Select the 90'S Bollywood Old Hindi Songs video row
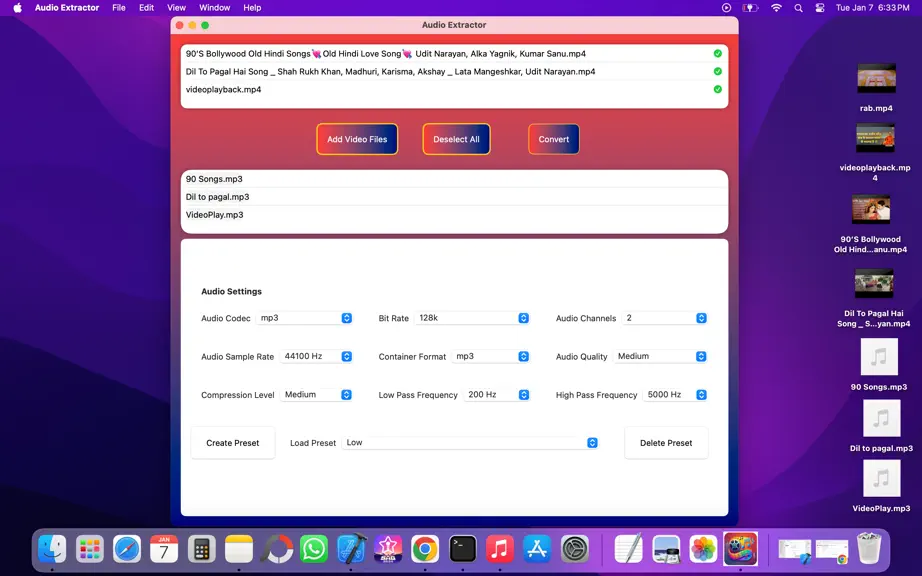 click(454, 53)
